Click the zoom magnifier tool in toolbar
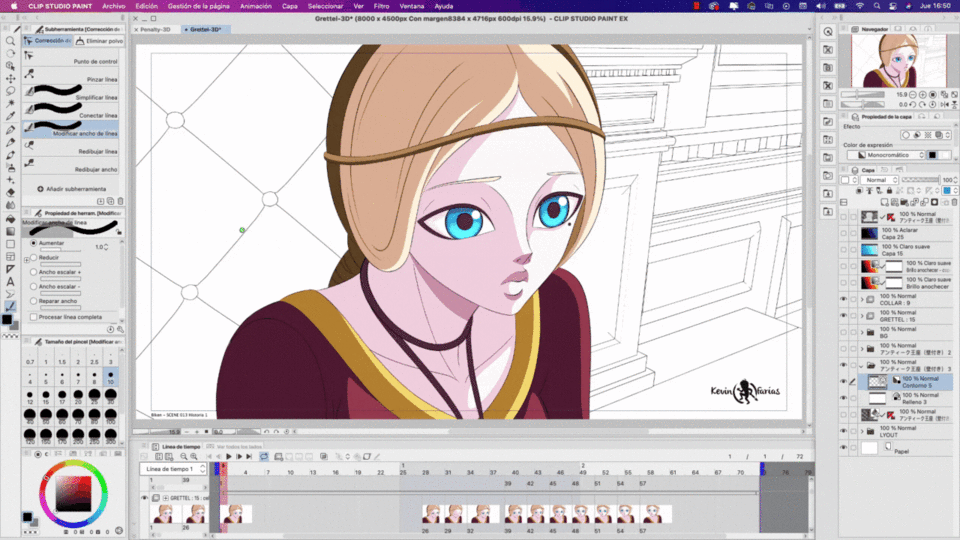The width and height of the screenshot is (960, 540). coord(10,41)
